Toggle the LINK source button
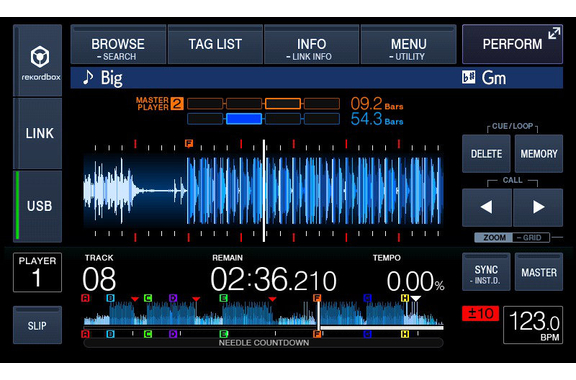 pyautogui.click(x=37, y=133)
